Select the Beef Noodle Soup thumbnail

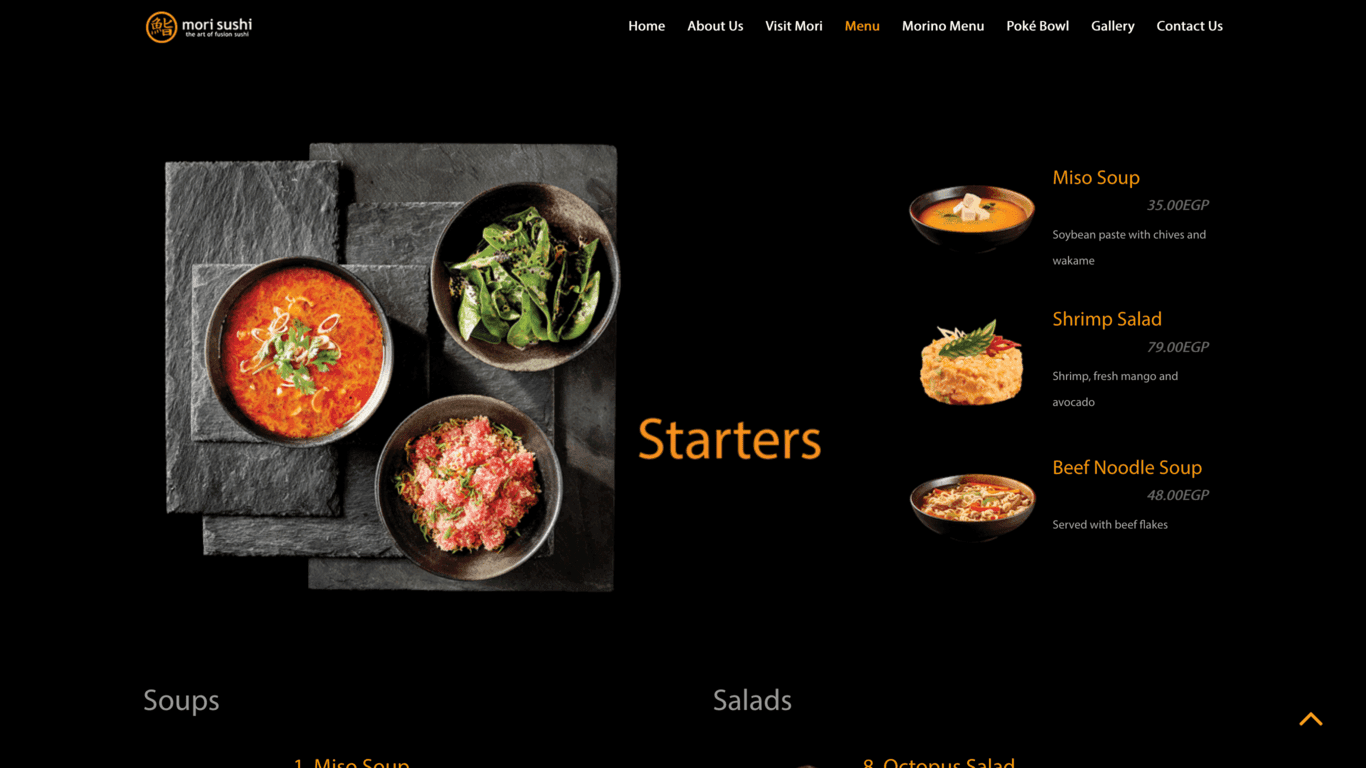pyautogui.click(x=972, y=507)
